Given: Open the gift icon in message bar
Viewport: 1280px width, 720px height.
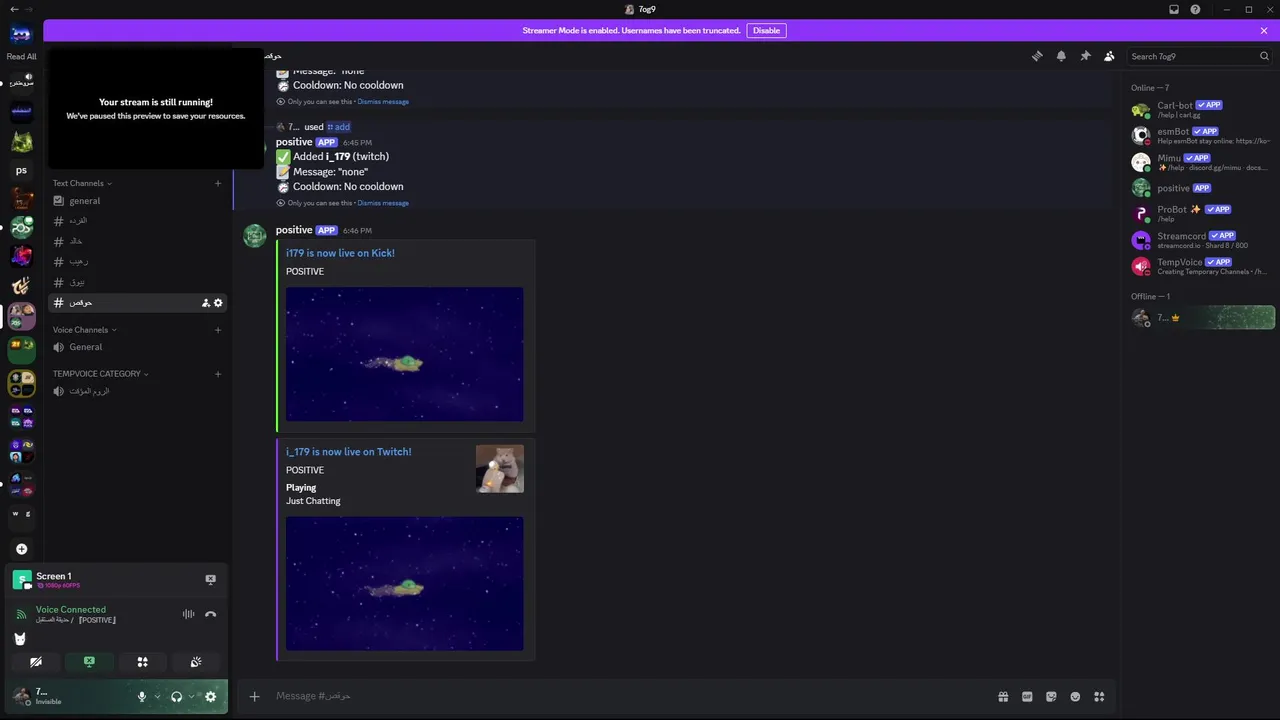Looking at the screenshot, I should point(1003,696).
